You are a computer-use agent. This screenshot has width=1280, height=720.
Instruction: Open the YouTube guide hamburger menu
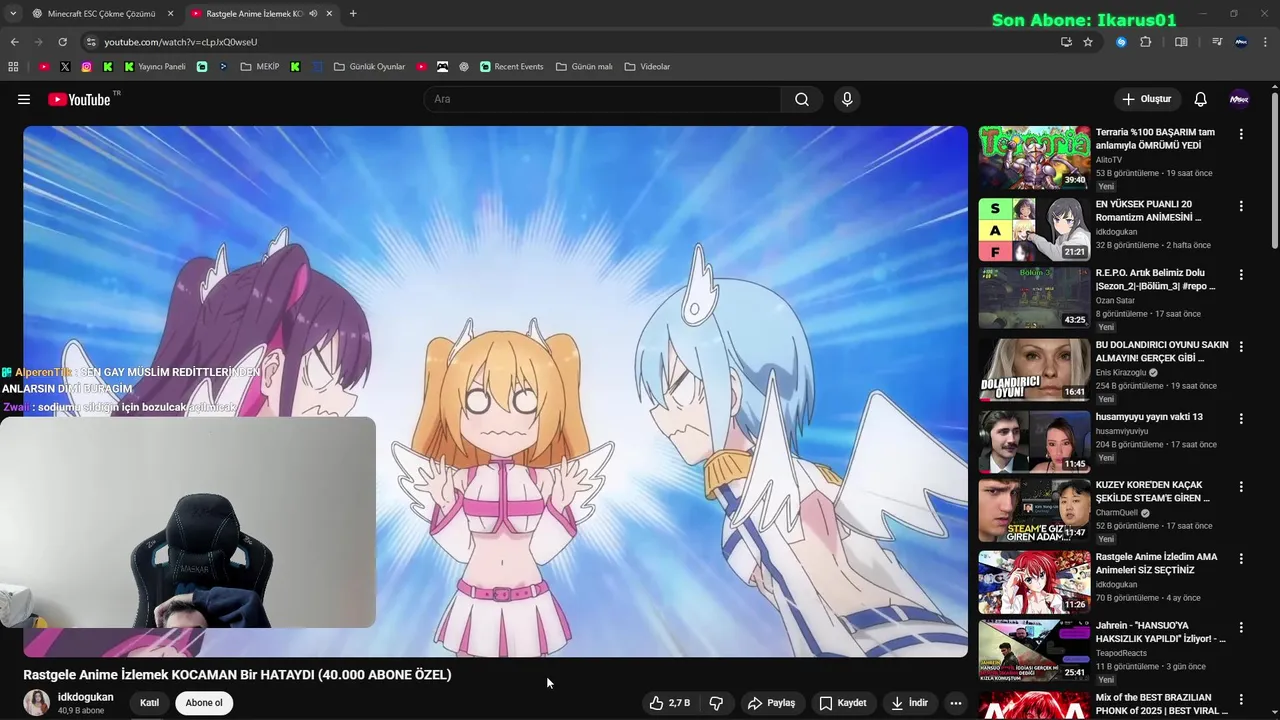tap(24, 99)
